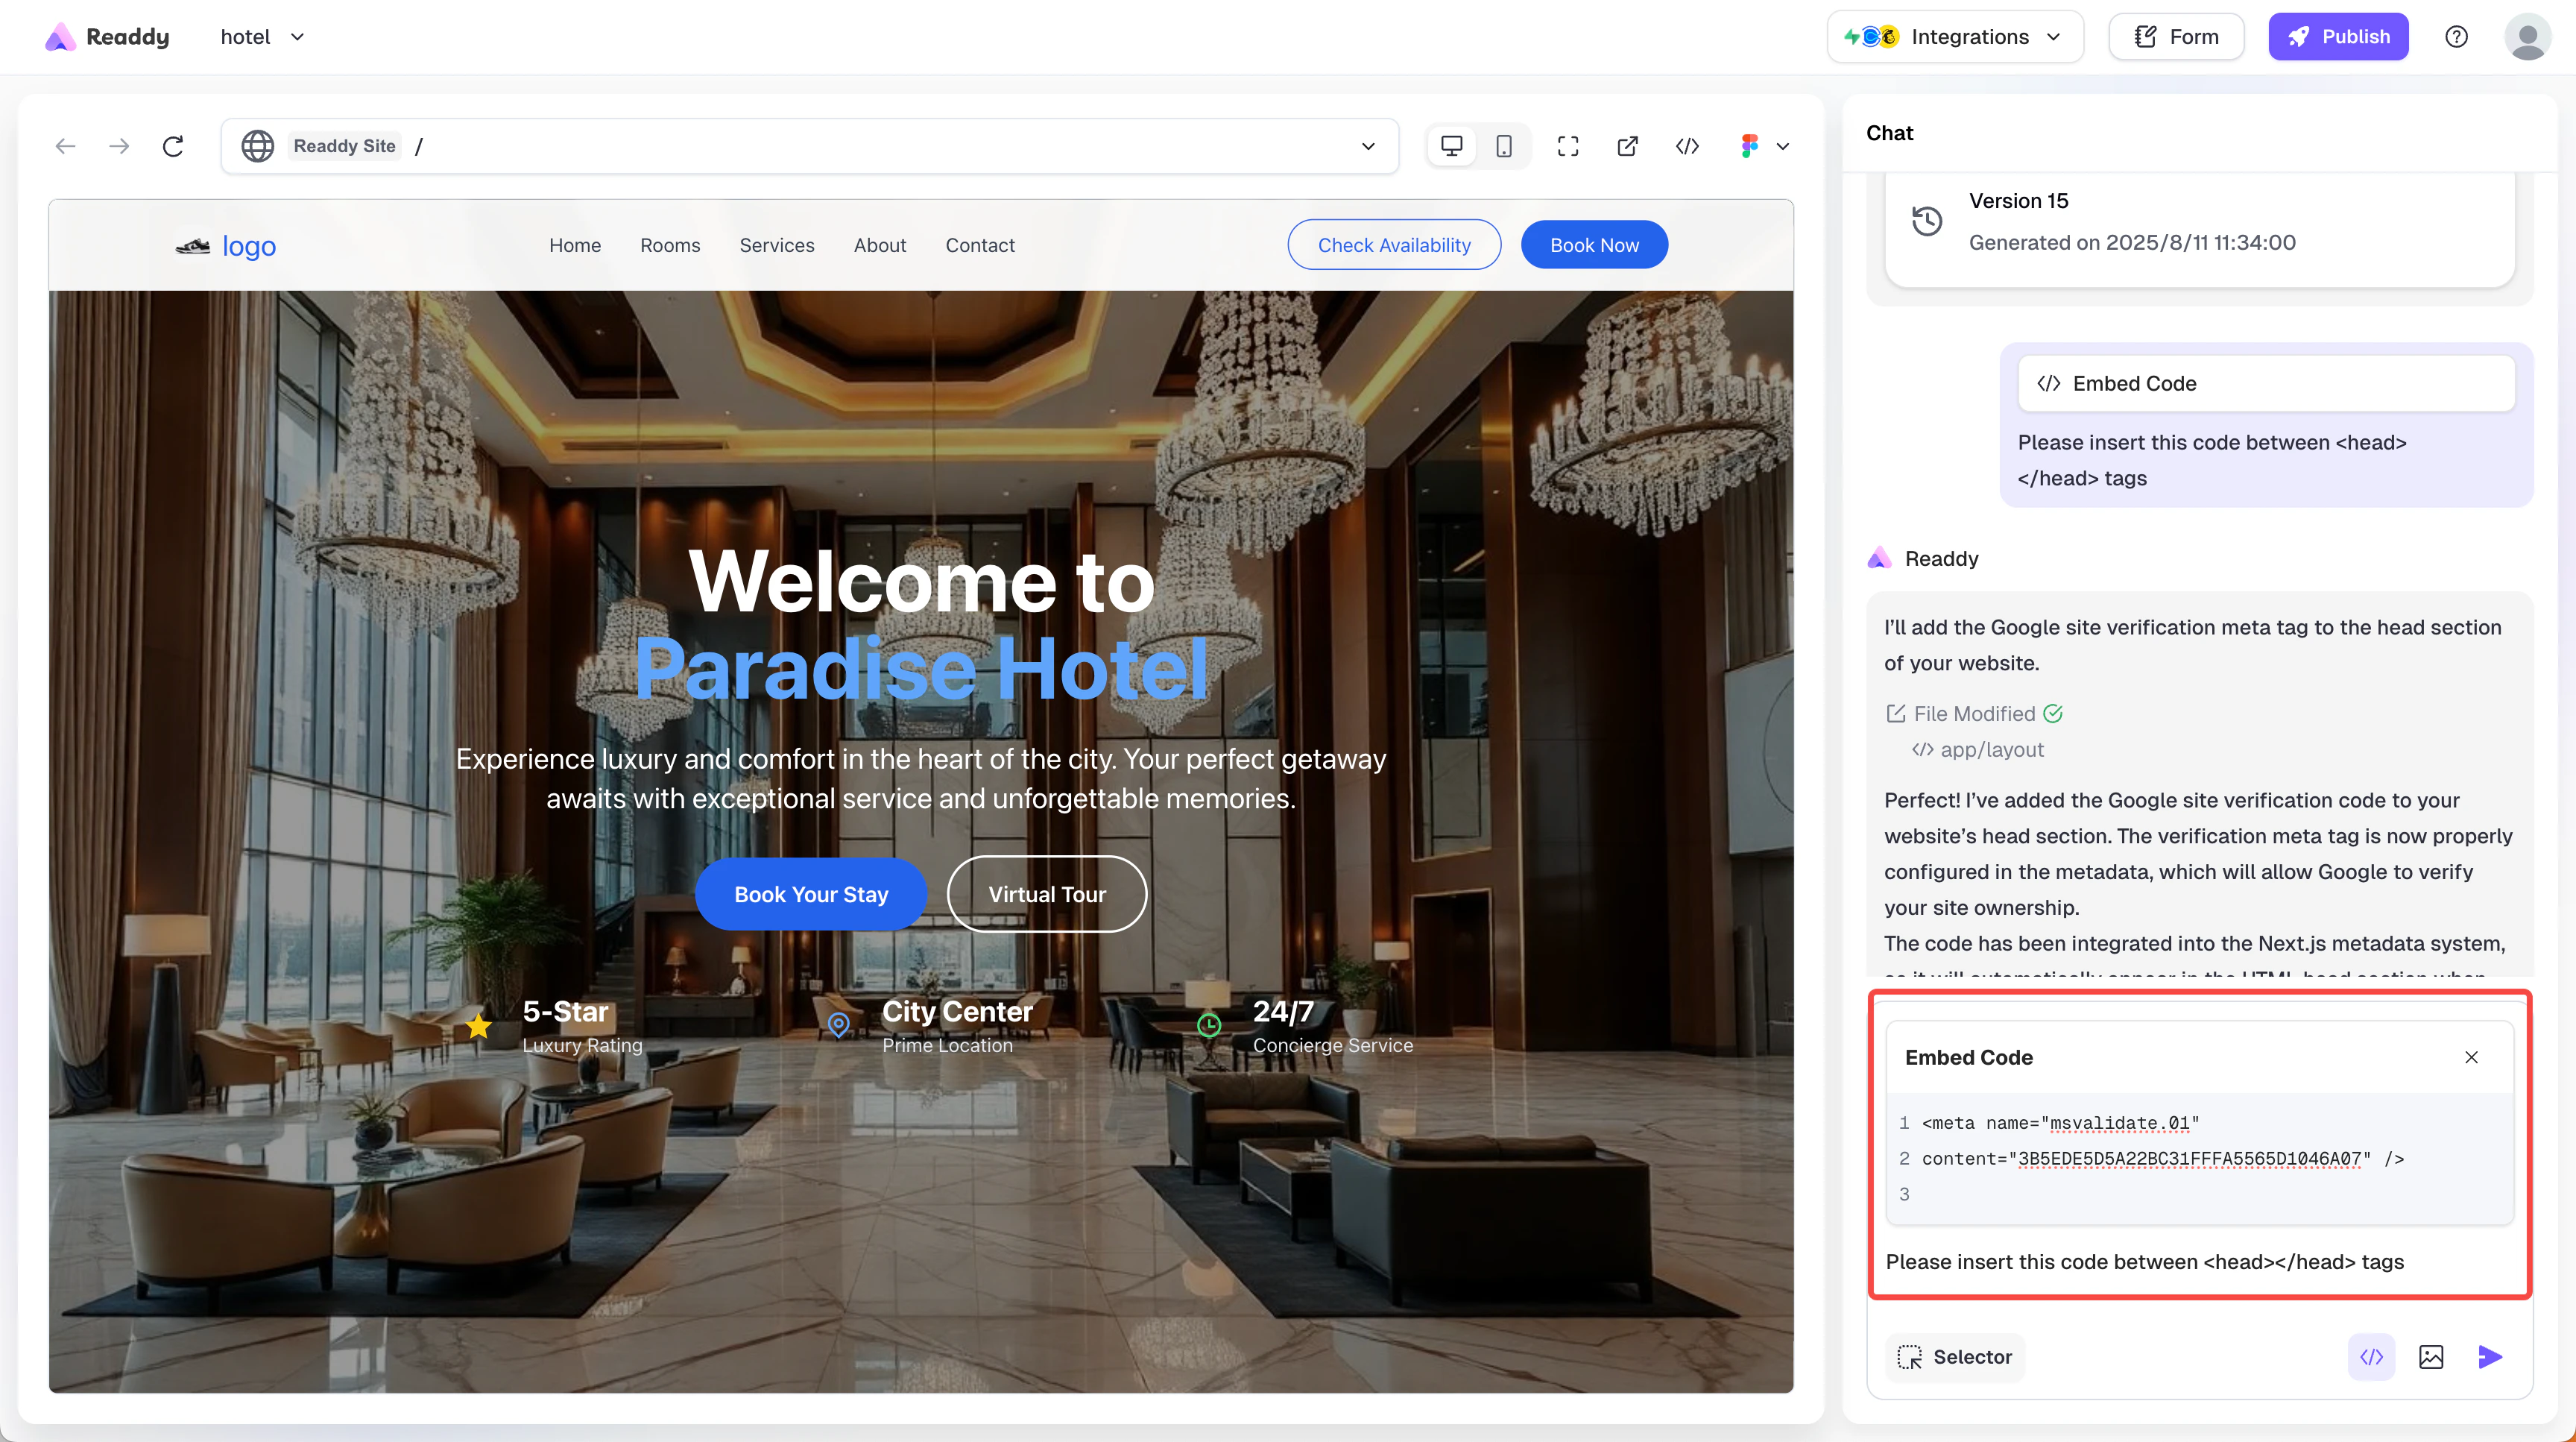Activate the Selector tool
This screenshot has width=2576, height=1442.
click(1955, 1357)
